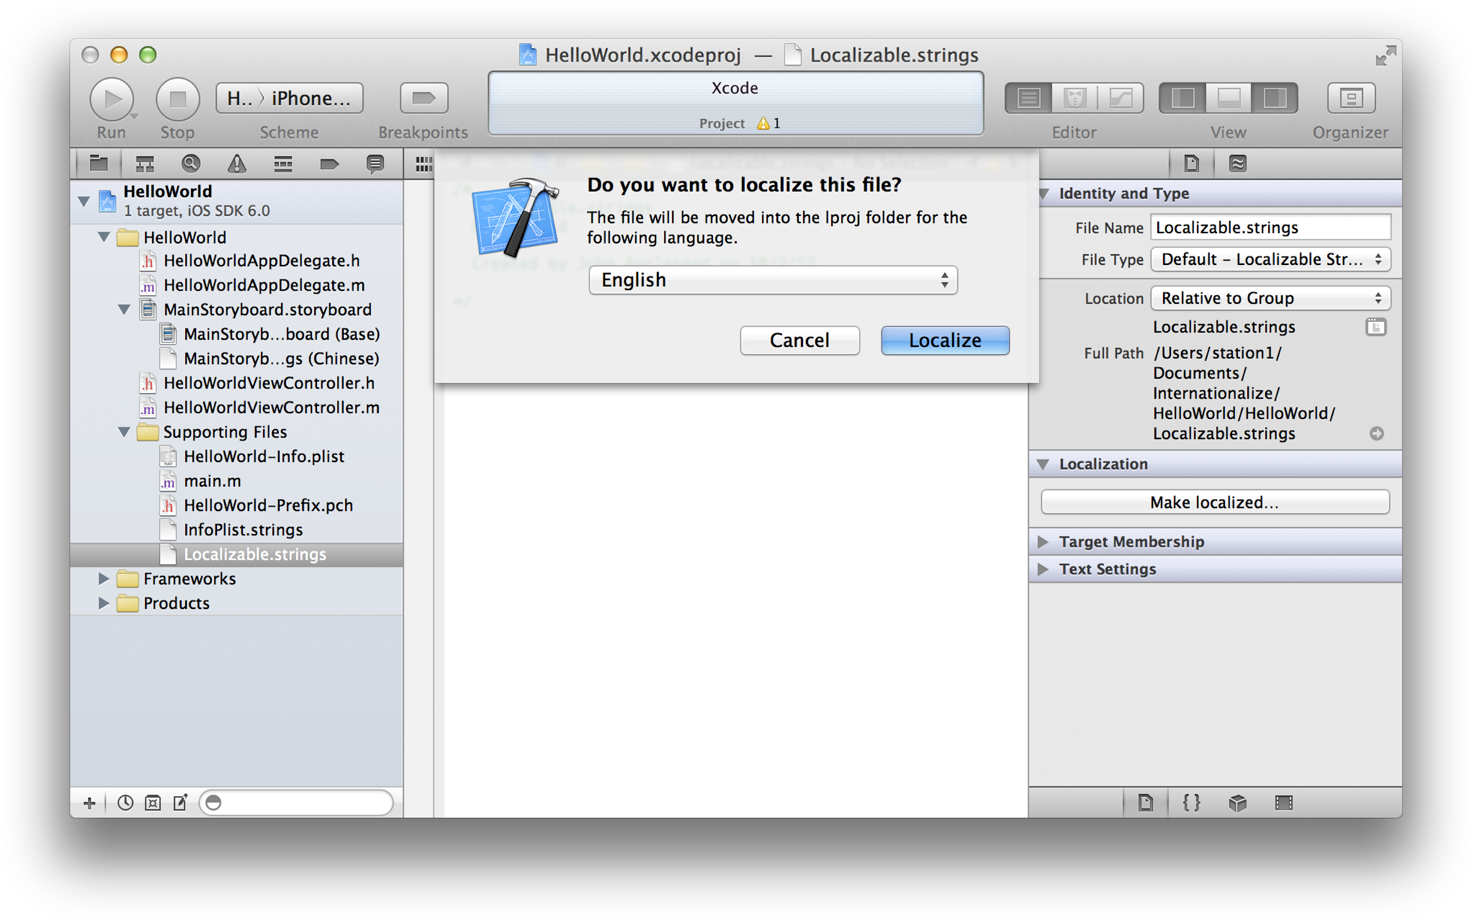Expand the Products group
The width and height of the screenshot is (1472, 920).
104,603
